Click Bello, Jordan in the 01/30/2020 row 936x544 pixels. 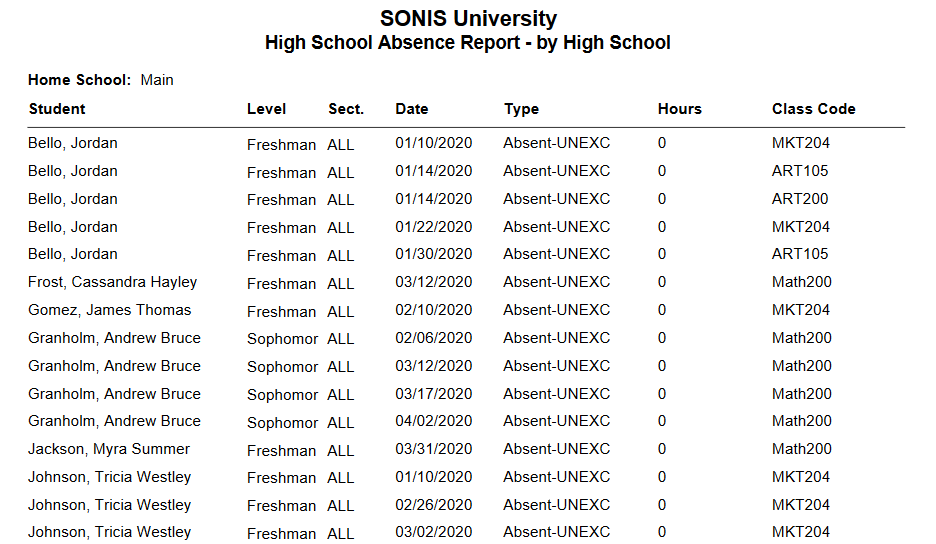(x=72, y=254)
